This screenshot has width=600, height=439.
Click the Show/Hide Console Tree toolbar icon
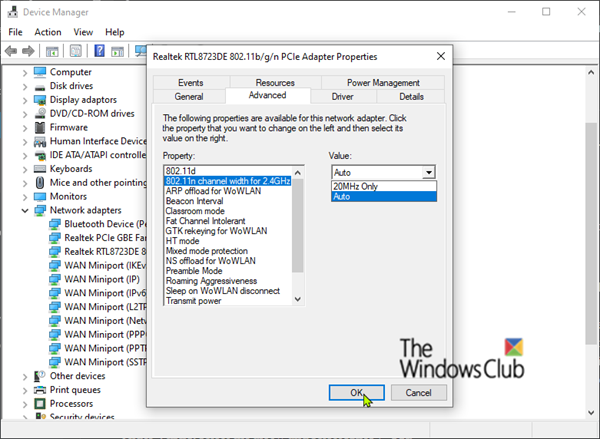coord(52,51)
